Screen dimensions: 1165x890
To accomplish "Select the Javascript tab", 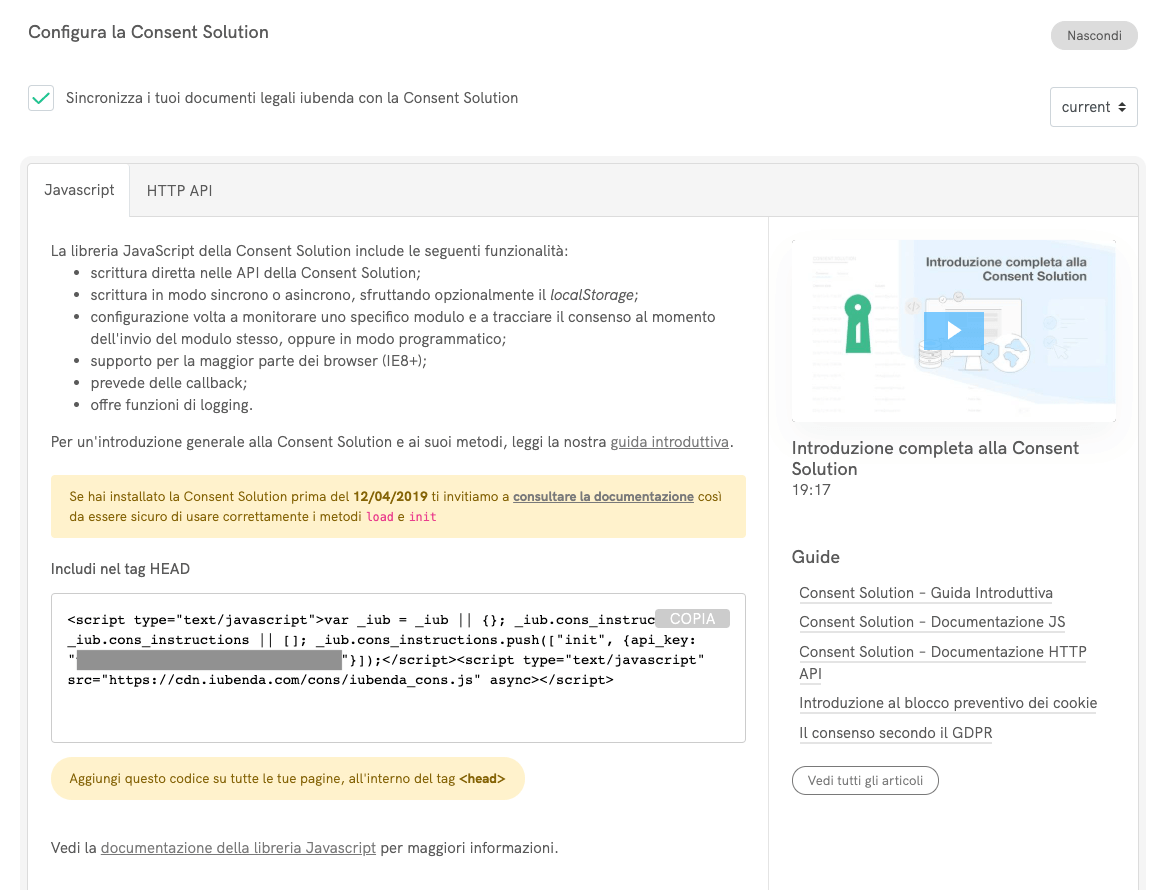I will tap(77, 190).
